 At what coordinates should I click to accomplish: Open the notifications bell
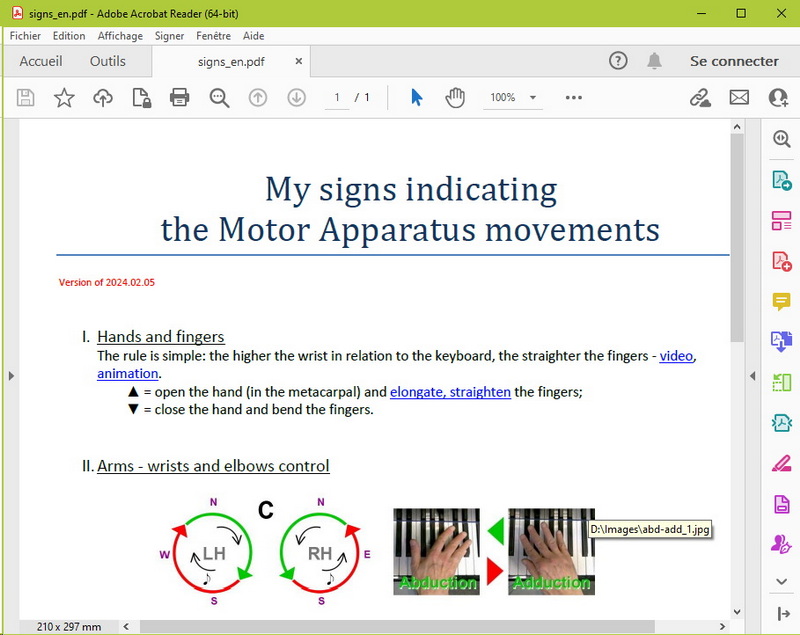[654, 61]
